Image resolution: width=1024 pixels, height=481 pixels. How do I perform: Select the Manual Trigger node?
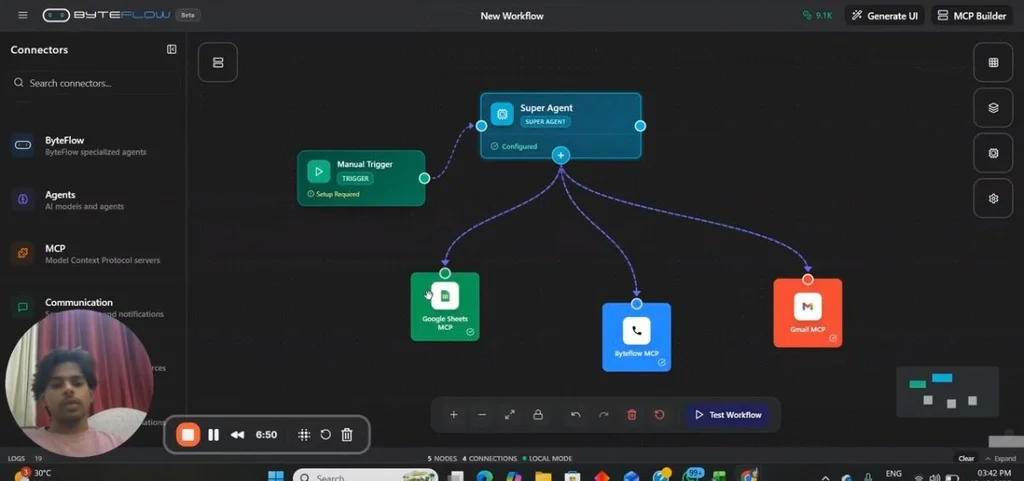(361, 178)
